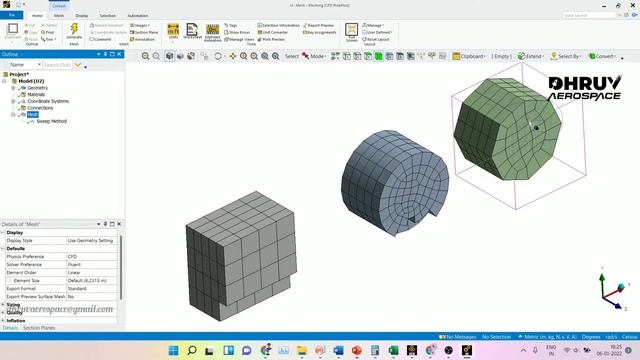Click the Physics Preference CFD value

pyautogui.click(x=91, y=256)
